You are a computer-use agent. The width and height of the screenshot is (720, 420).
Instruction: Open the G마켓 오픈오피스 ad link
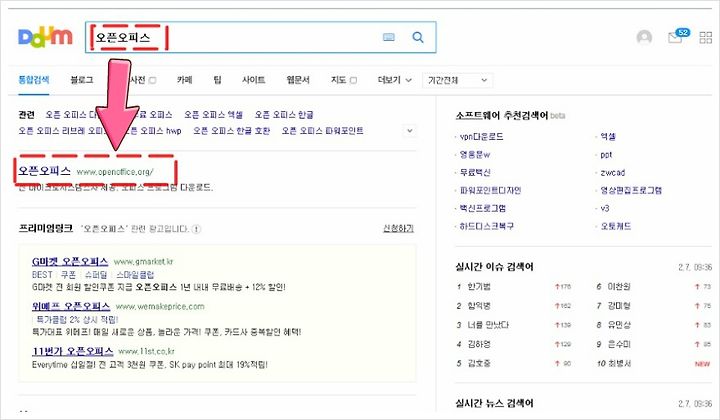tap(70, 262)
